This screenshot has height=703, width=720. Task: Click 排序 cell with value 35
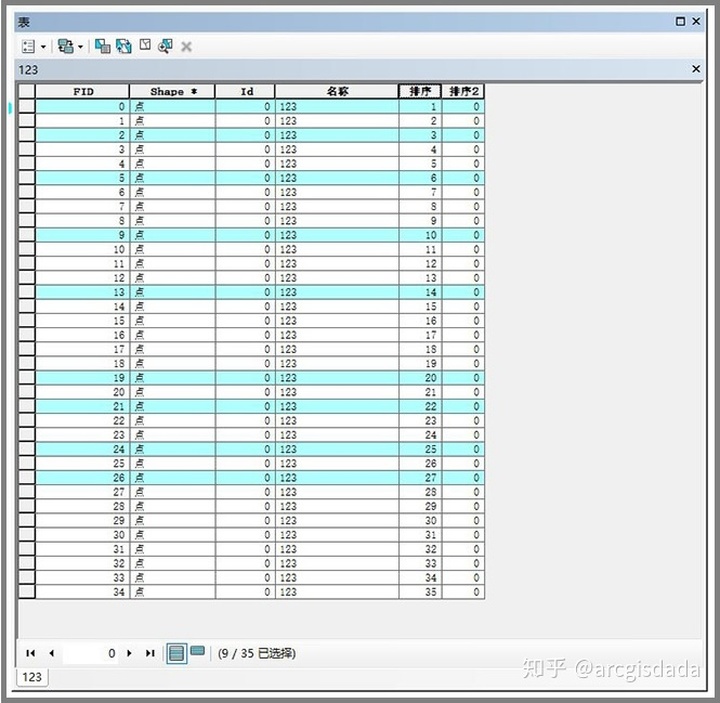[420, 591]
